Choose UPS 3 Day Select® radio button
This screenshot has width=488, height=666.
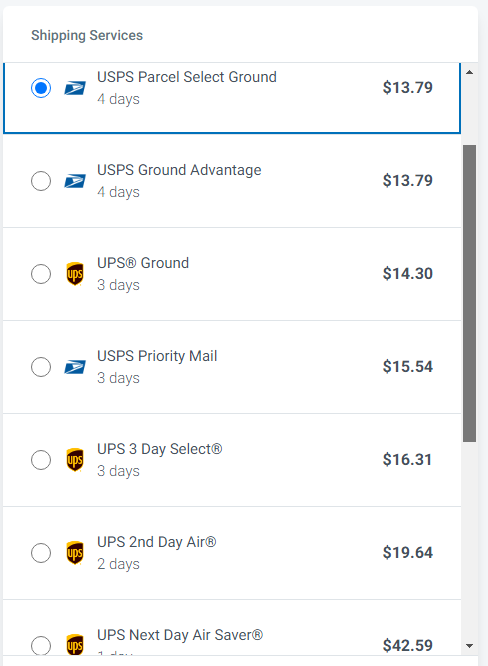pos(41,460)
